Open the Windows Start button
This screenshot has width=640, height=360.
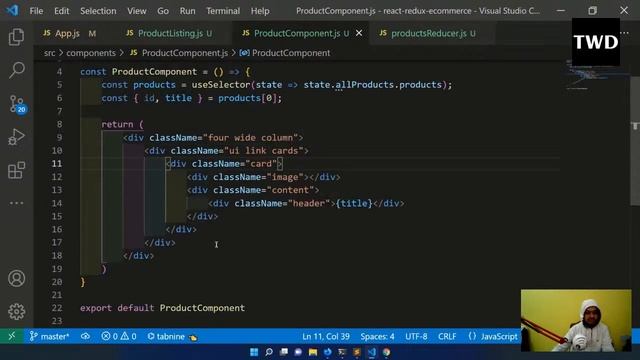(x=254, y=352)
